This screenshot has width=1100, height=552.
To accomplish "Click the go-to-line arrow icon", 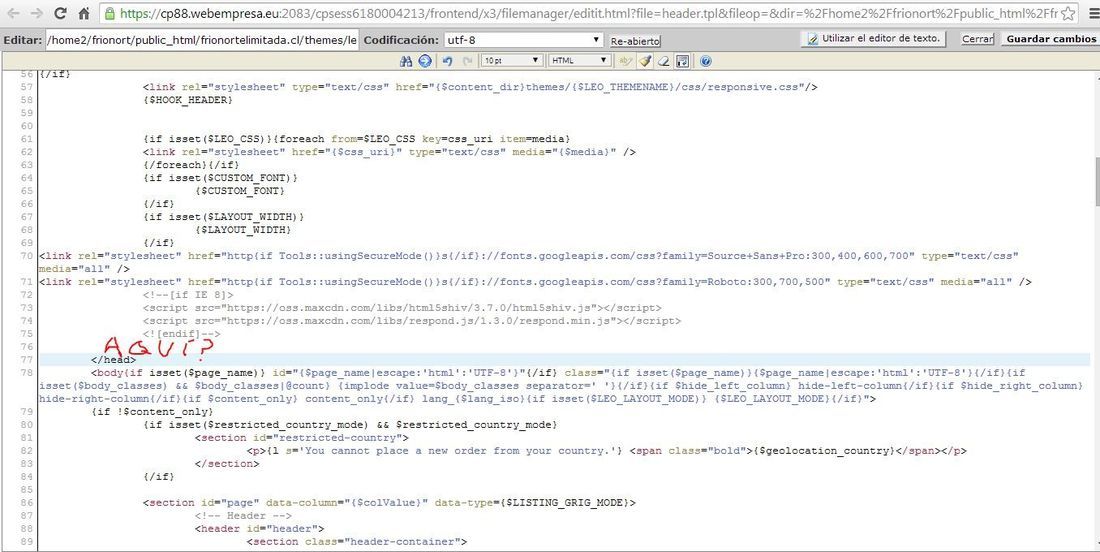I will [x=424, y=62].
